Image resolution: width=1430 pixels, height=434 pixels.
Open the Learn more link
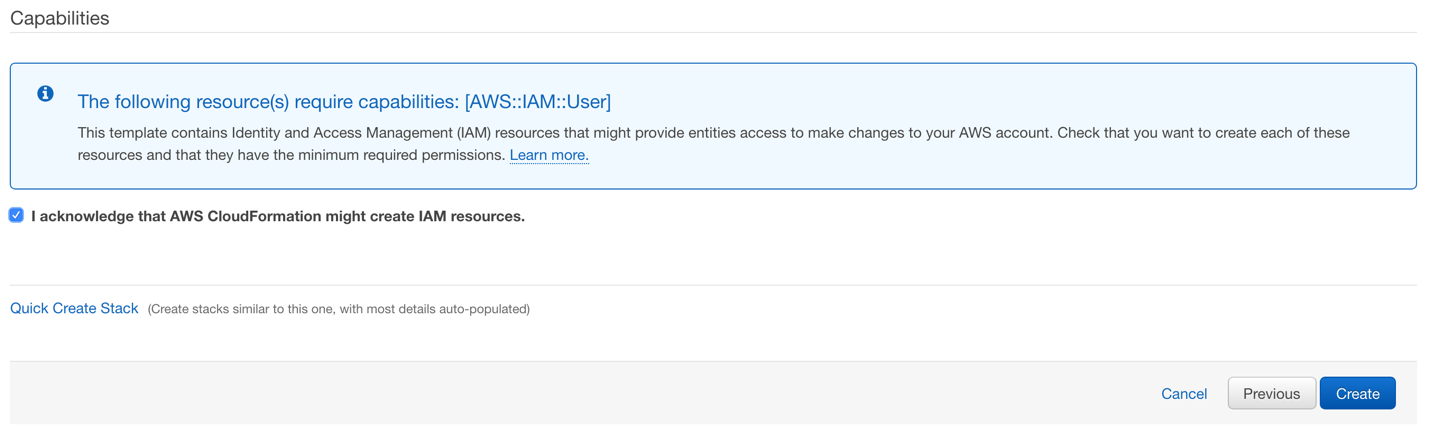pyautogui.click(x=549, y=155)
